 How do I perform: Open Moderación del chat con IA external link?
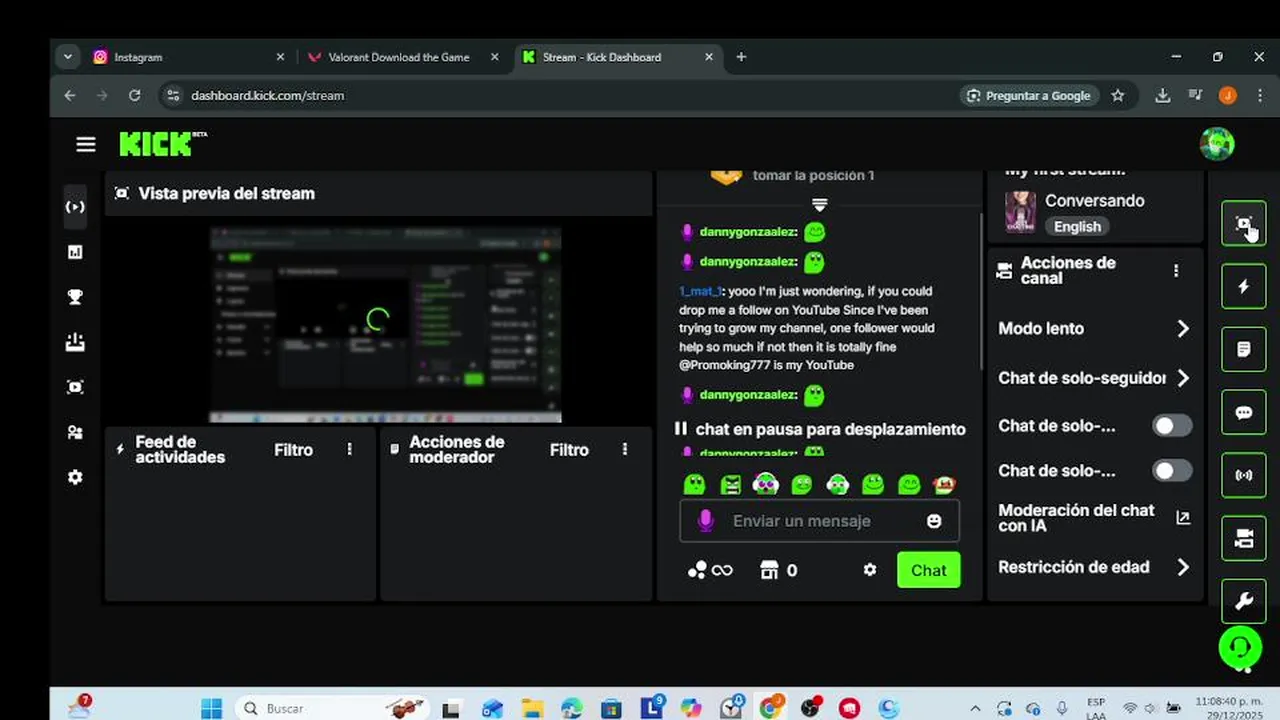point(1183,517)
